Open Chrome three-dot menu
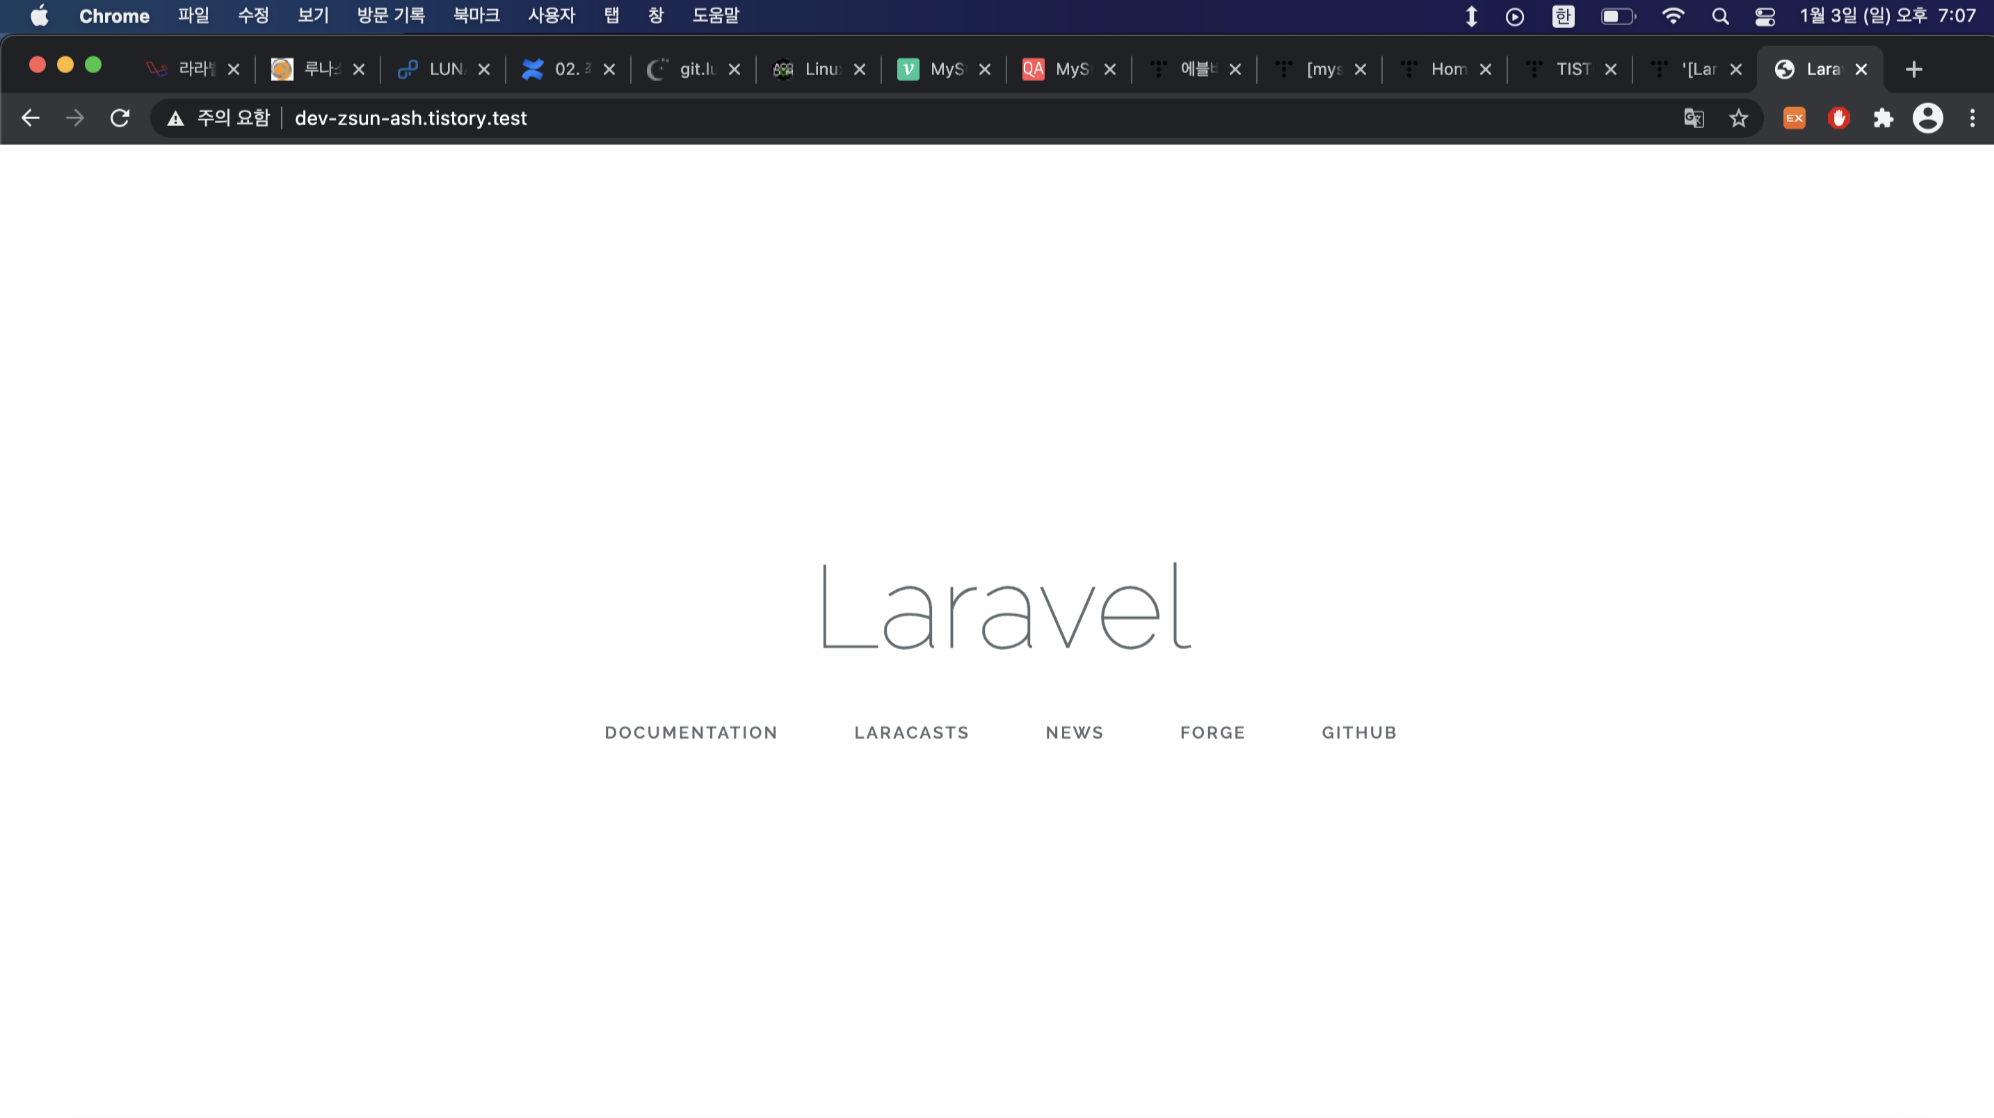 tap(1972, 118)
